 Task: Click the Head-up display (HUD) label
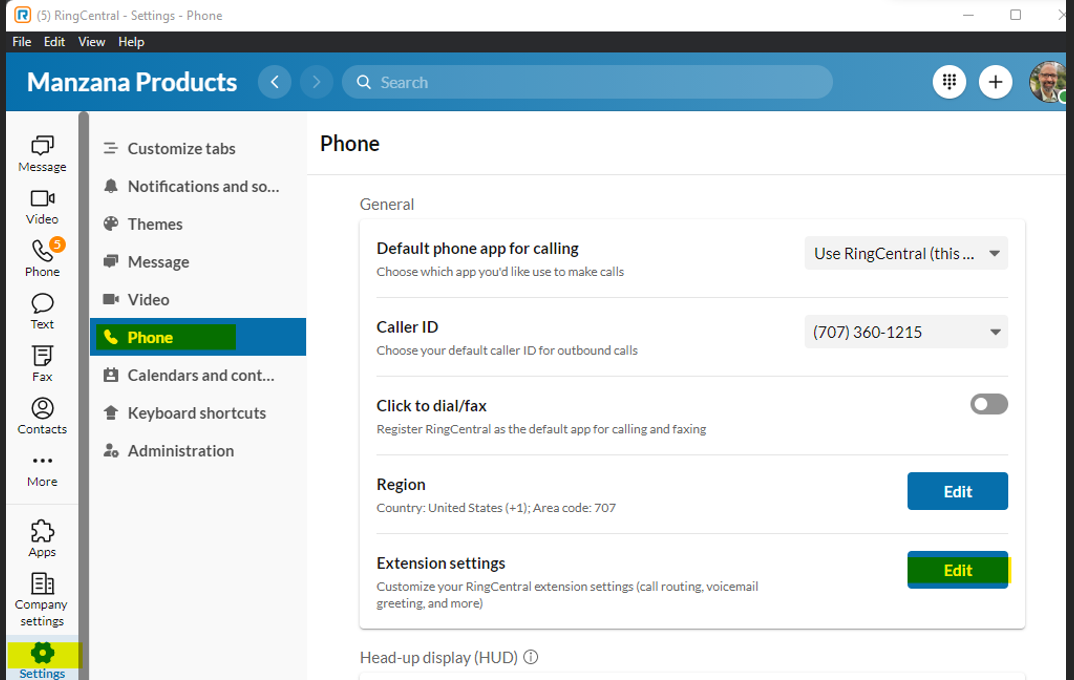(439, 657)
